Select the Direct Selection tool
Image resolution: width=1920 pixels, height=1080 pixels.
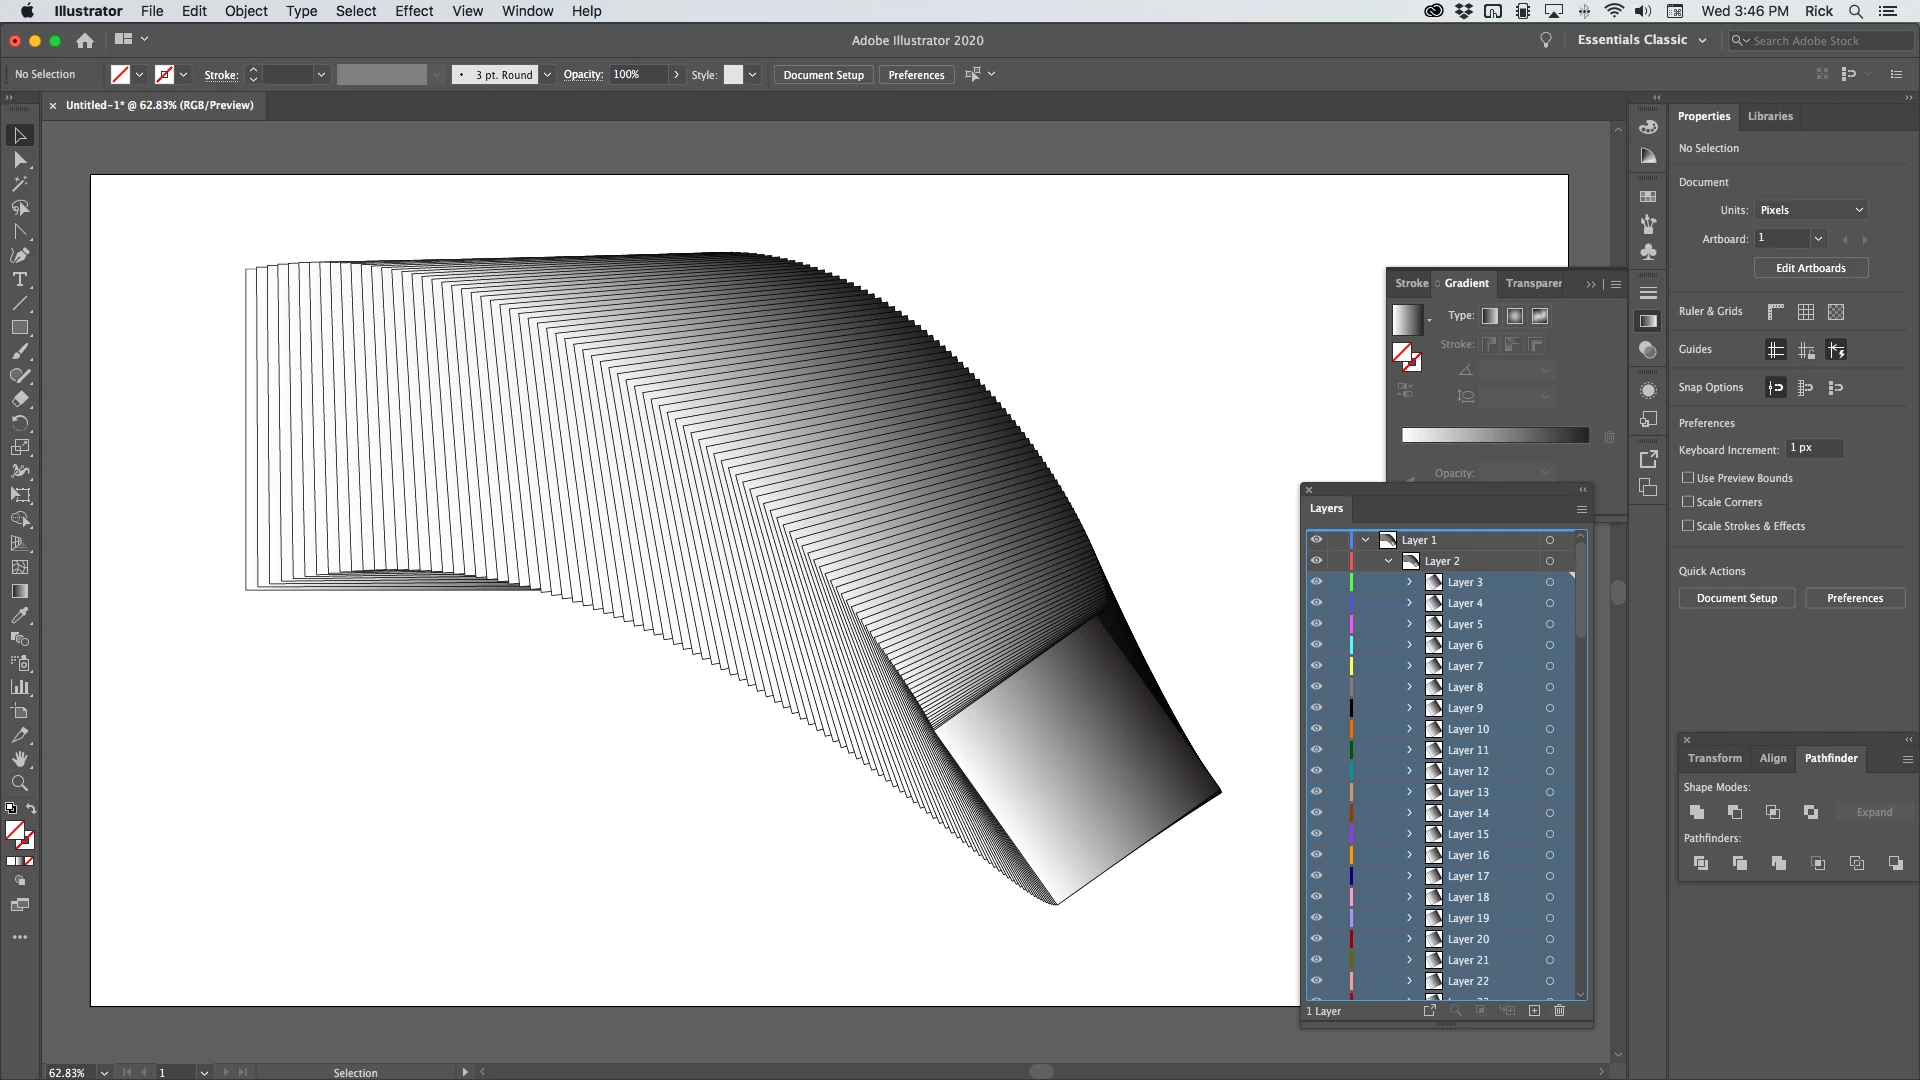pos(20,160)
